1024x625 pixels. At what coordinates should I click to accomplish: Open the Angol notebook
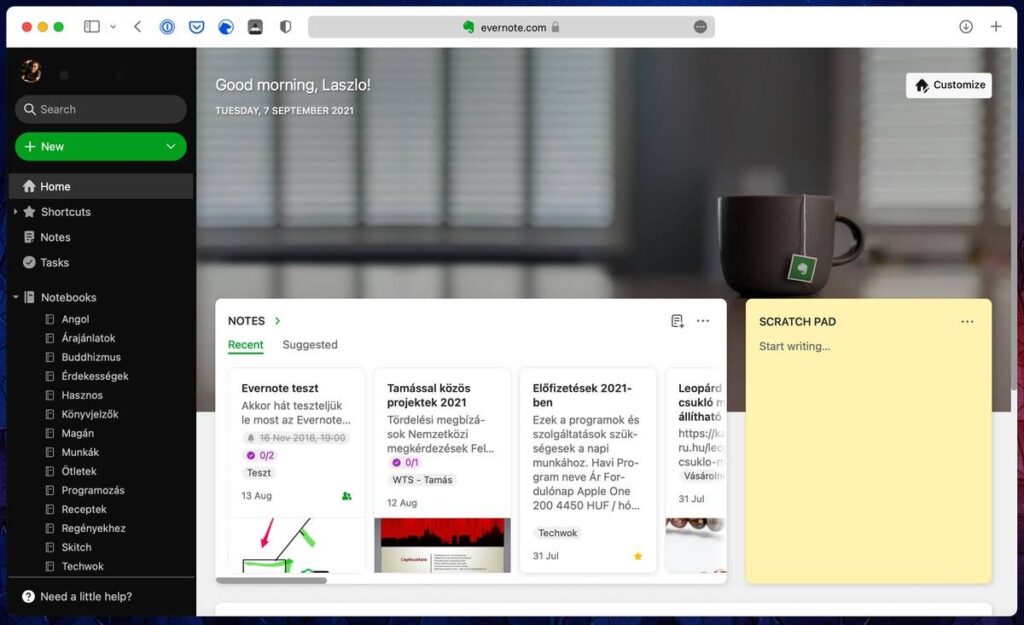pos(75,319)
